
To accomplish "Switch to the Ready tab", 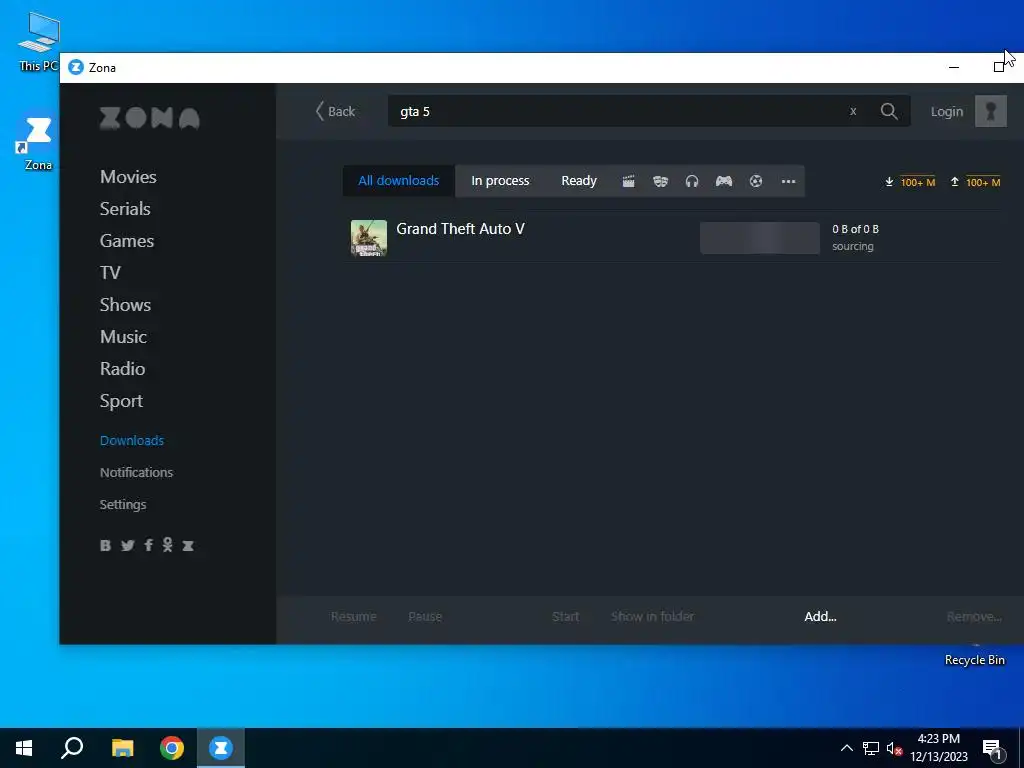I will pos(579,181).
